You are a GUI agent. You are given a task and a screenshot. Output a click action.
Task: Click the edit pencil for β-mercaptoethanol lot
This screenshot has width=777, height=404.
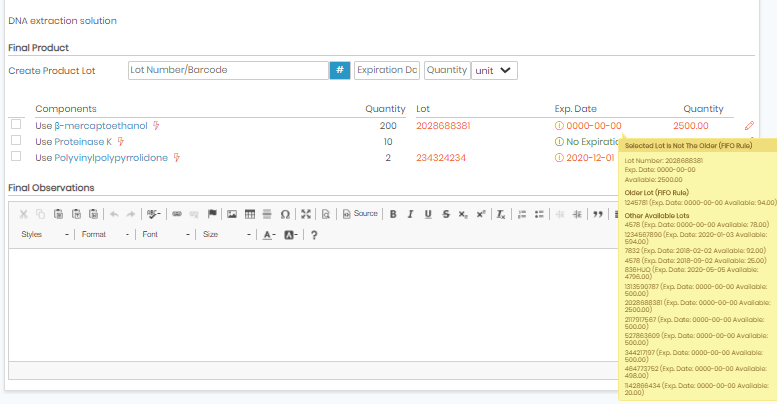point(749,126)
